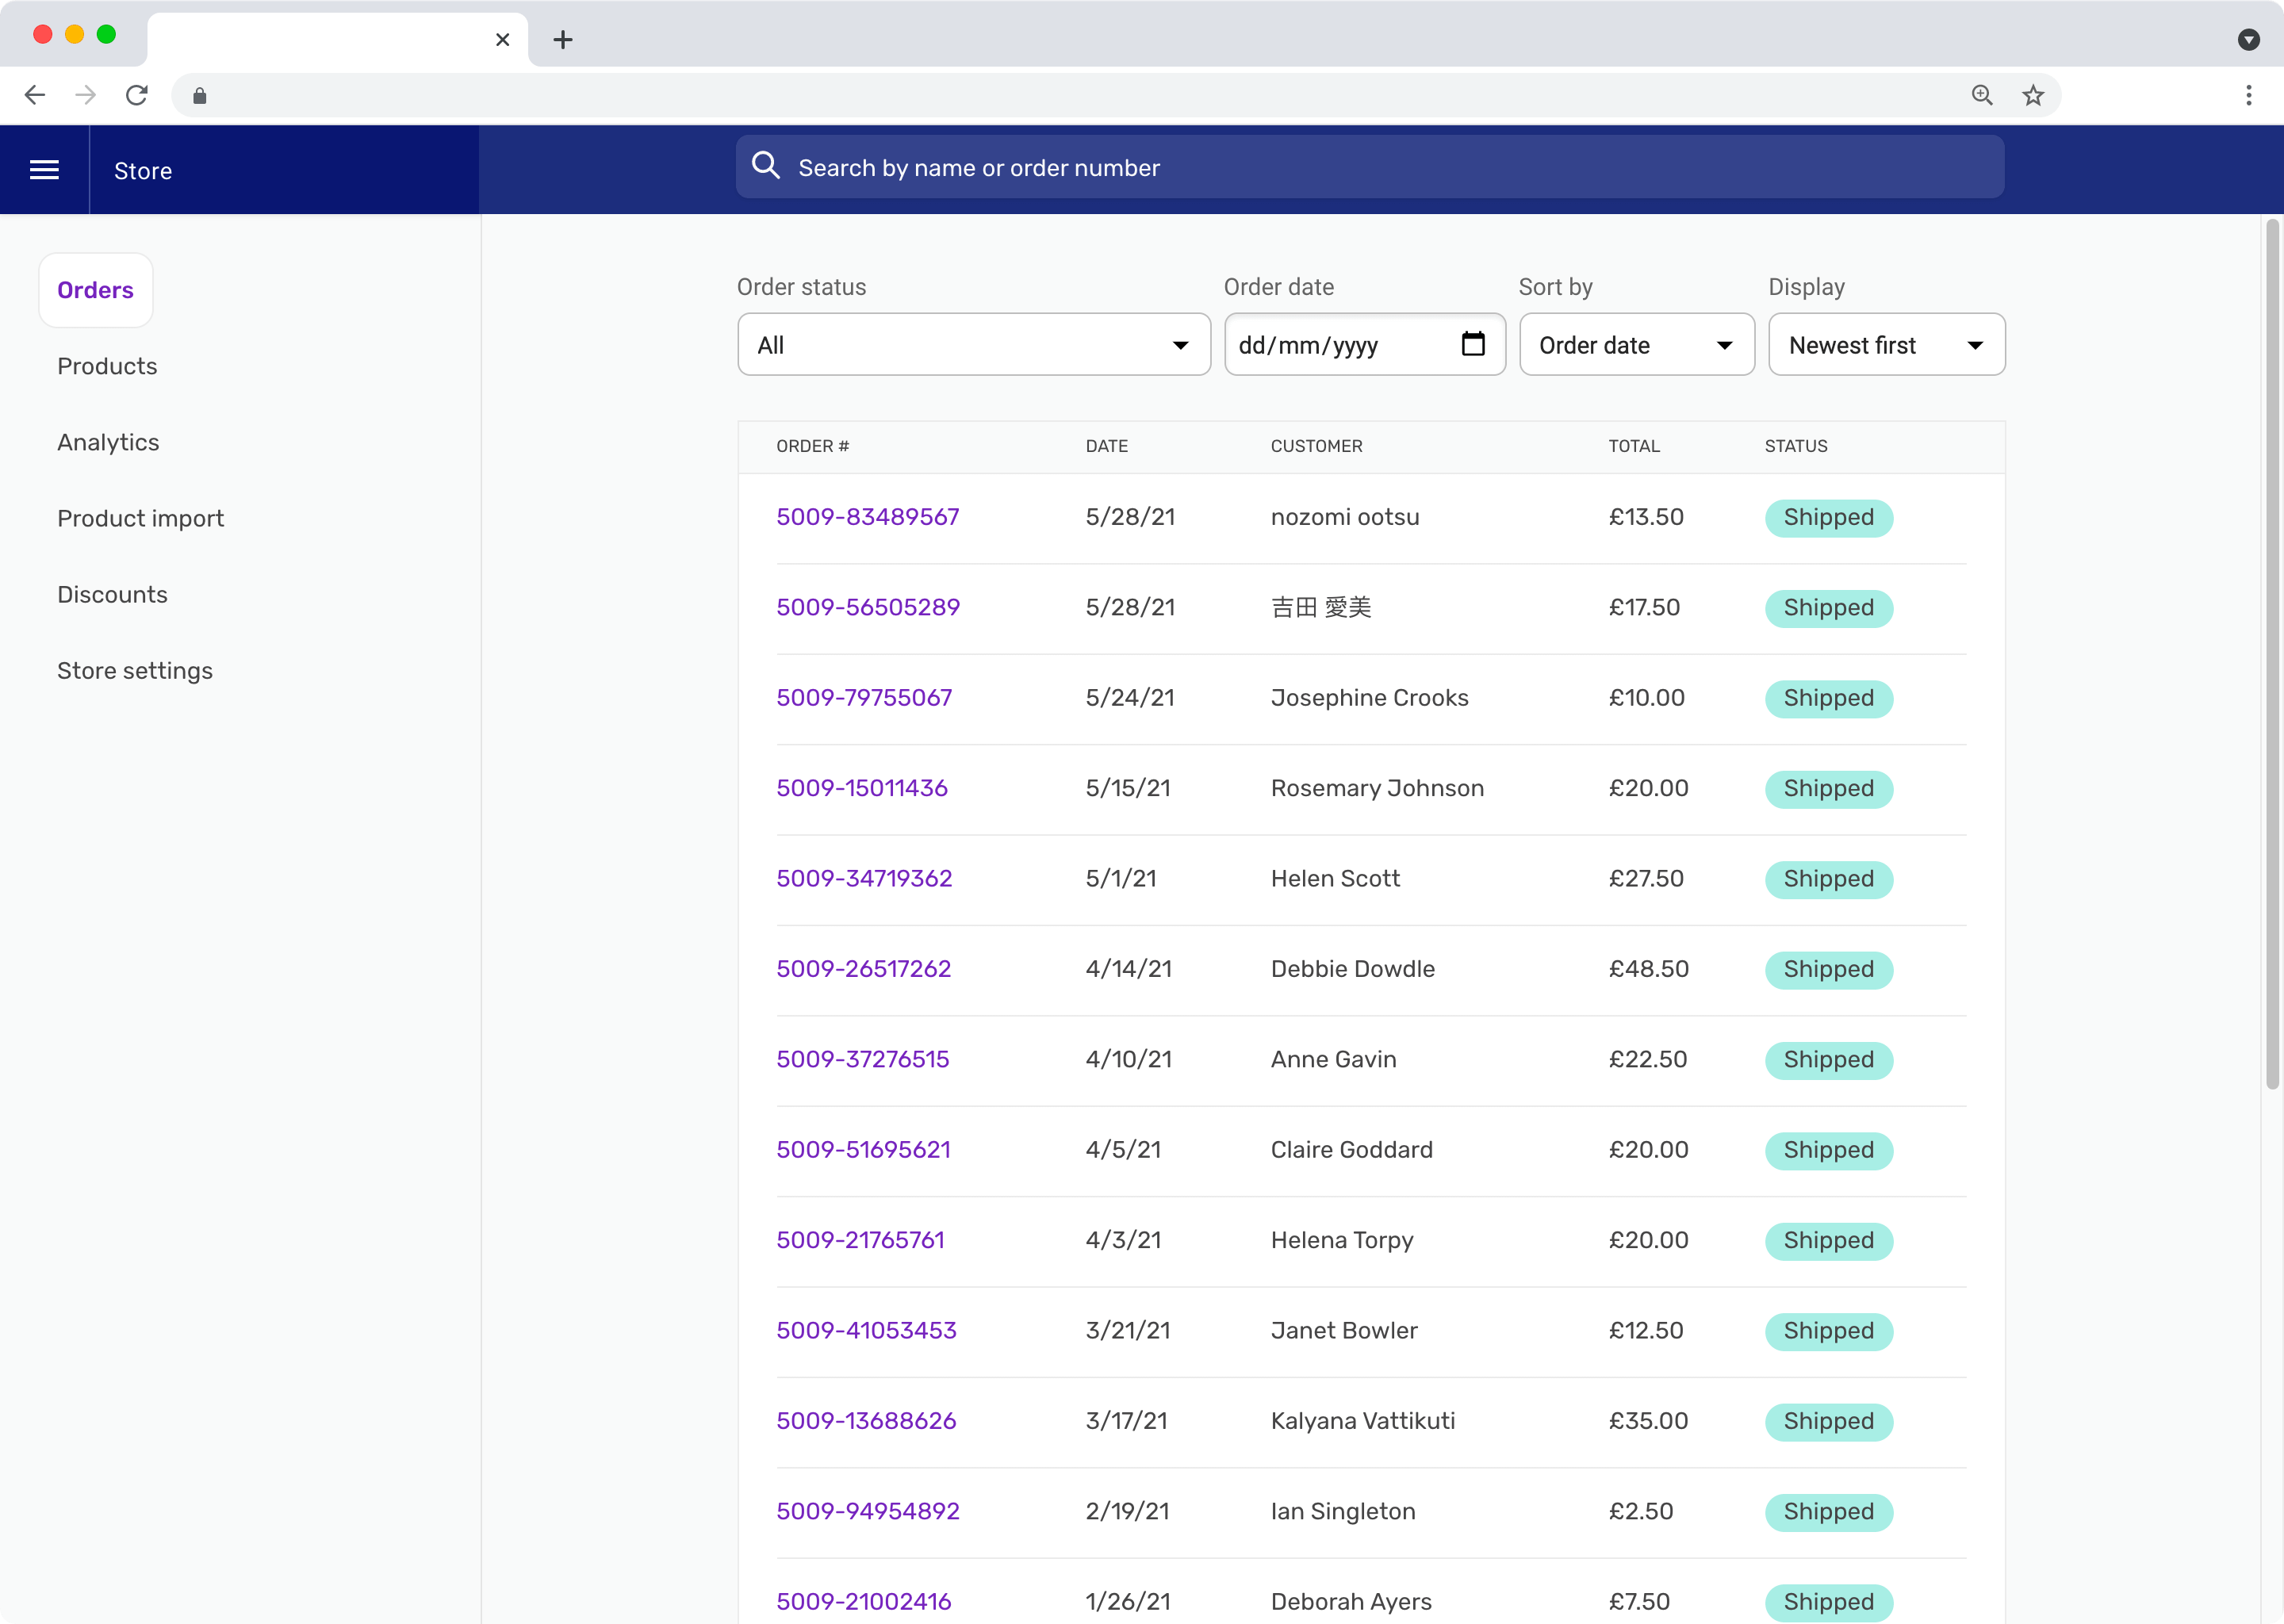Expand the Newest first display dropdown
The width and height of the screenshot is (2284, 1624).
click(1886, 344)
